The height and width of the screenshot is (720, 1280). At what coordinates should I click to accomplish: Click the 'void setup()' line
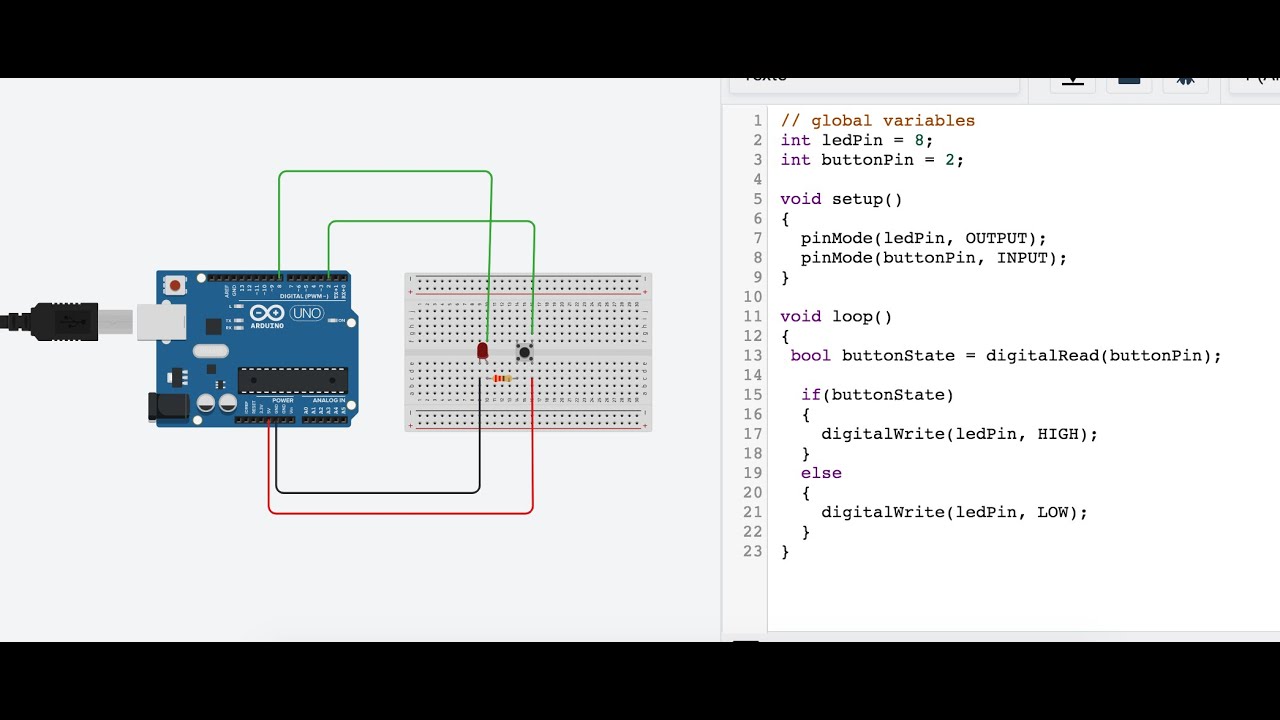842,199
